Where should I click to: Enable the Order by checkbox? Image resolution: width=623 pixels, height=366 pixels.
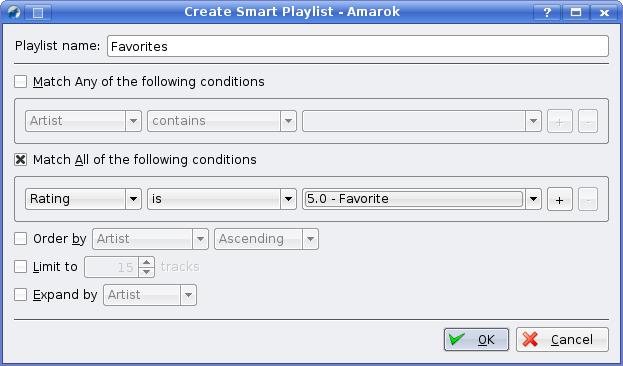click(x=20, y=238)
